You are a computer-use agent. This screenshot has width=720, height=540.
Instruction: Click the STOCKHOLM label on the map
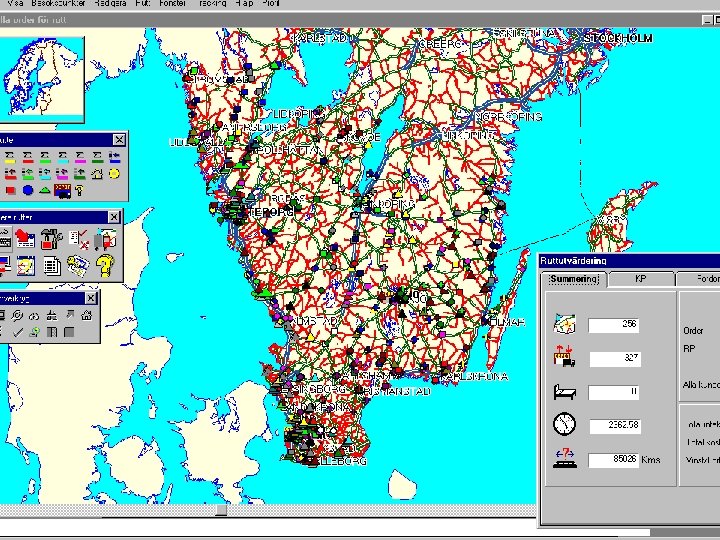click(x=619, y=38)
